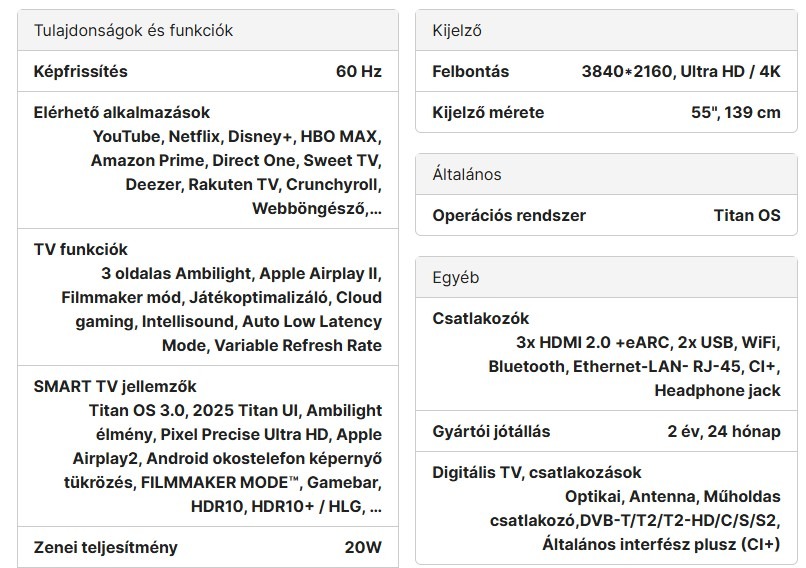The height and width of the screenshot is (568, 806).
Task: Click the 'TV funkciók' label
Action: [81, 250]
